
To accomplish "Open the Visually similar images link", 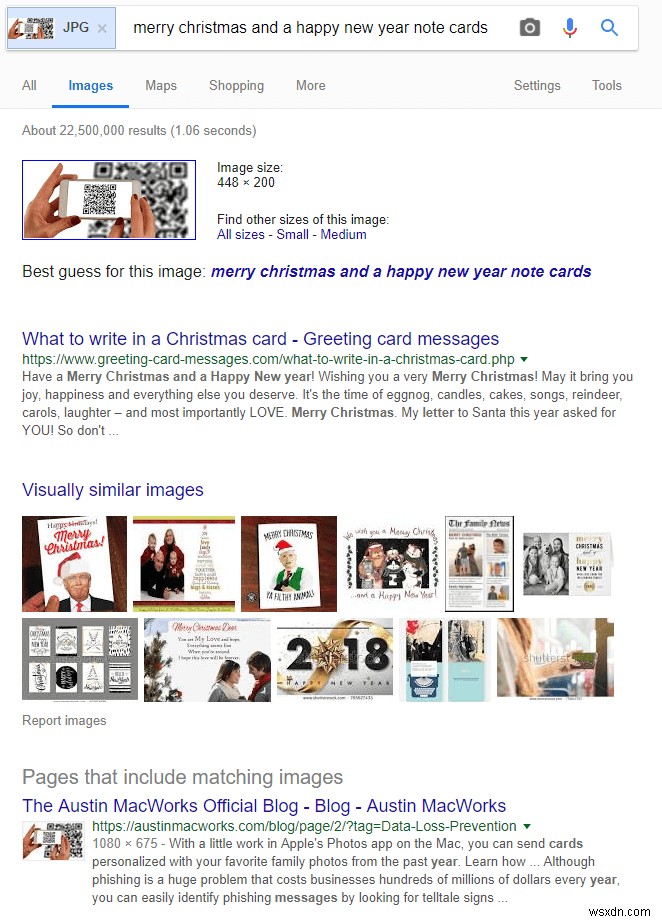I will pos(113,489).
